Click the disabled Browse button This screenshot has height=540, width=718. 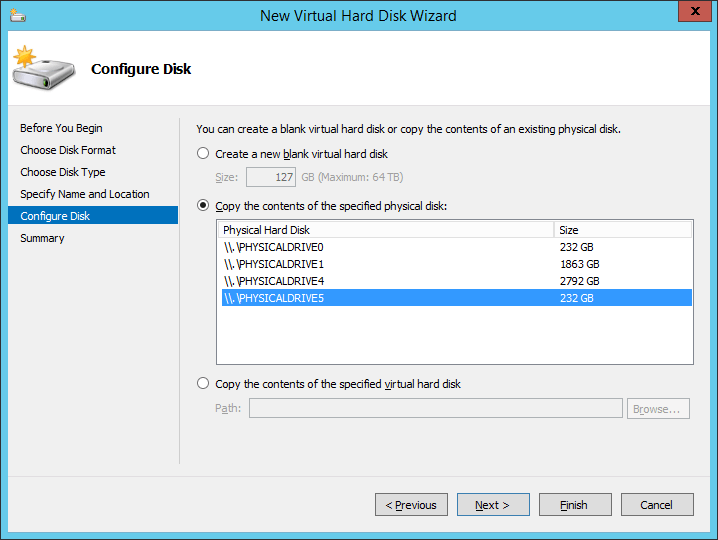pos(658,409)
